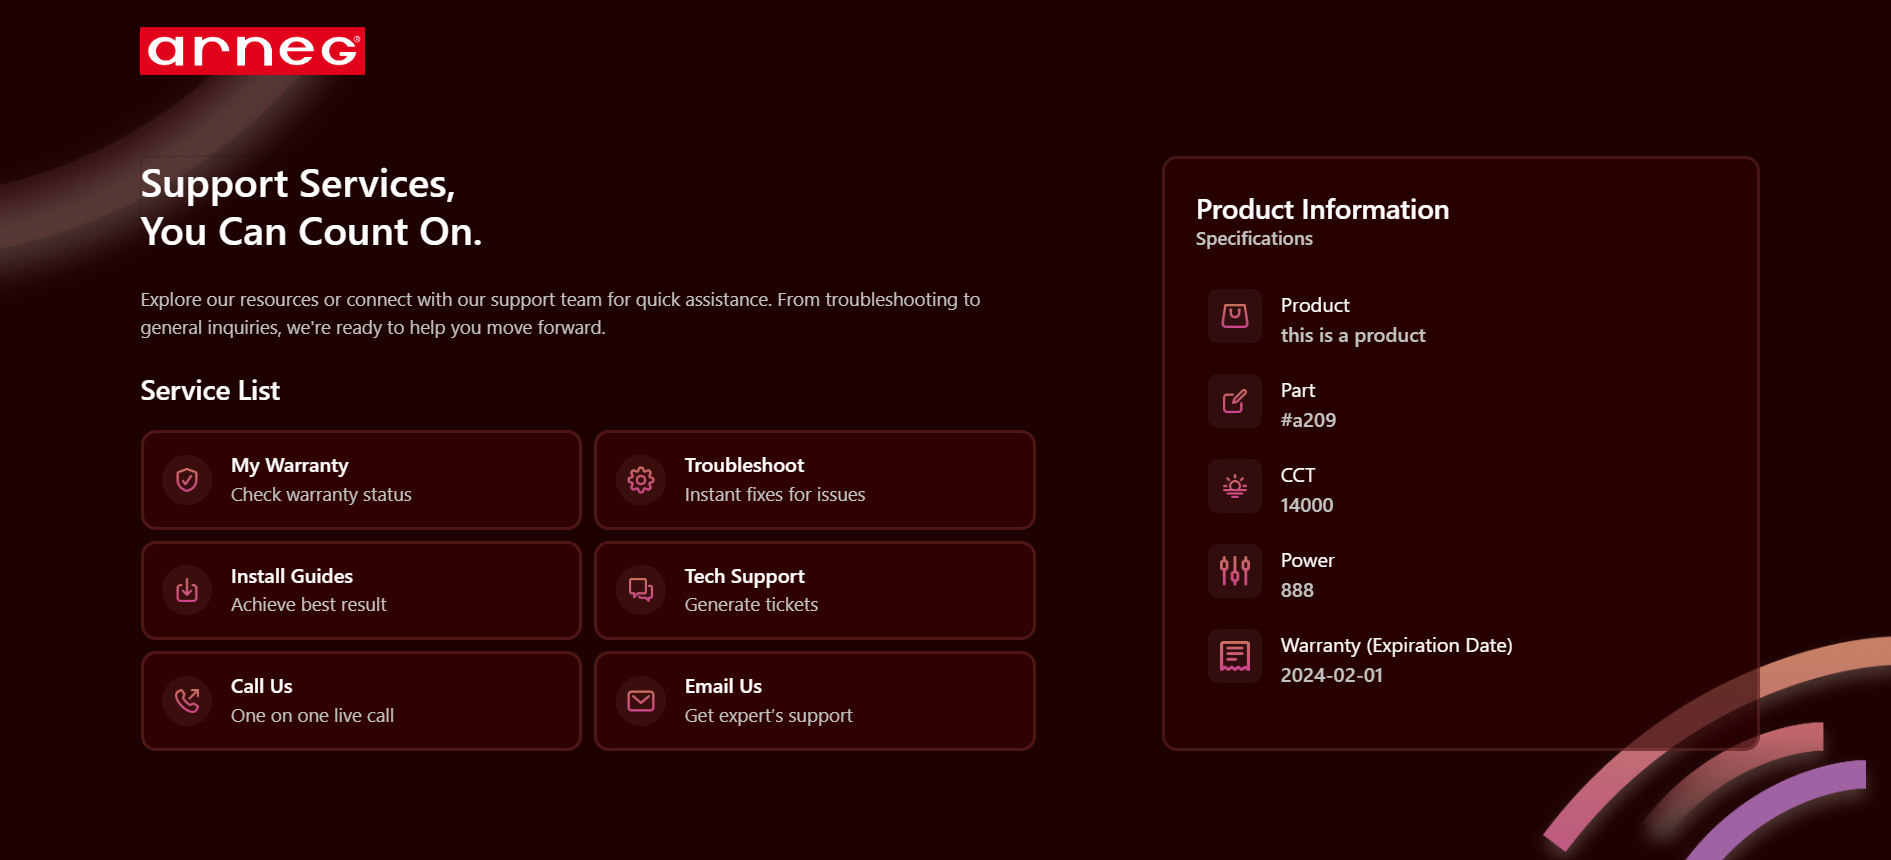The width and height of the screenshot is (1891, 860).
Task: Click the Part edit pencil icon
Action: pos(1235,401)
